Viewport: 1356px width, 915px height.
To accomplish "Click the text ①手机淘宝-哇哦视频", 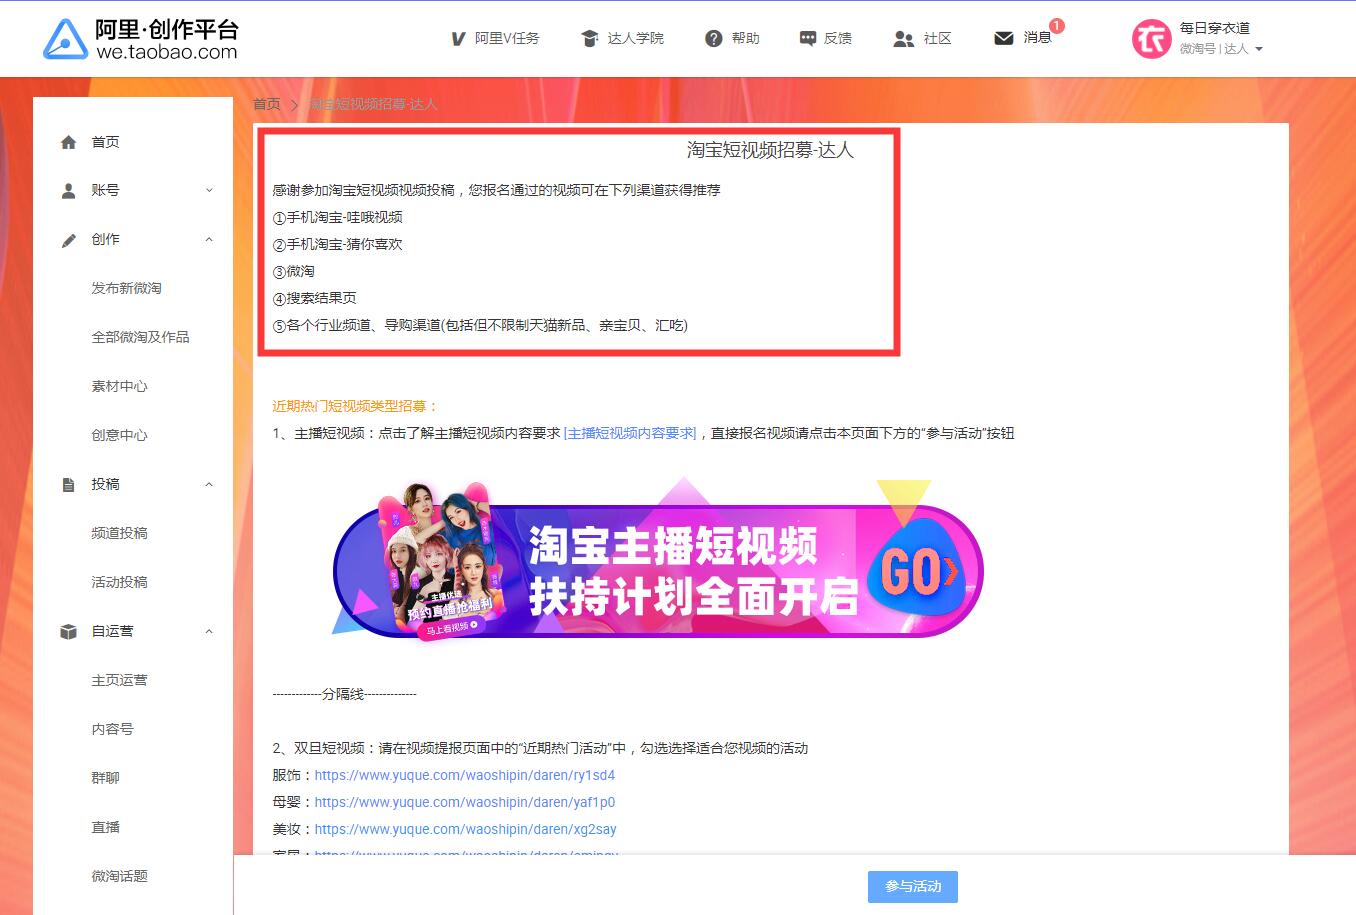I will (x=338, y=217).
